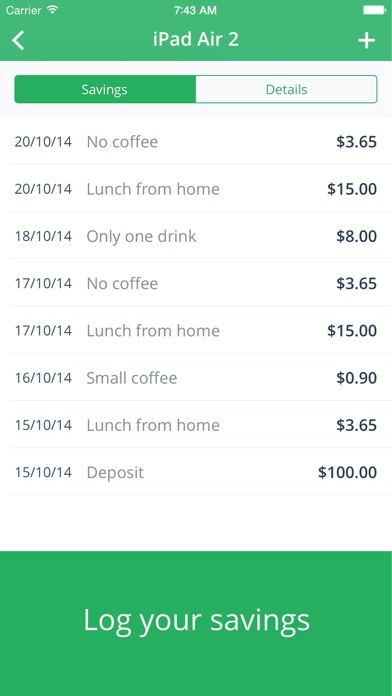Image resolution: width=392 pixels, height=696 pixels.
Task: Switch to the Savings tab
Action: click(x=105, y=89)
